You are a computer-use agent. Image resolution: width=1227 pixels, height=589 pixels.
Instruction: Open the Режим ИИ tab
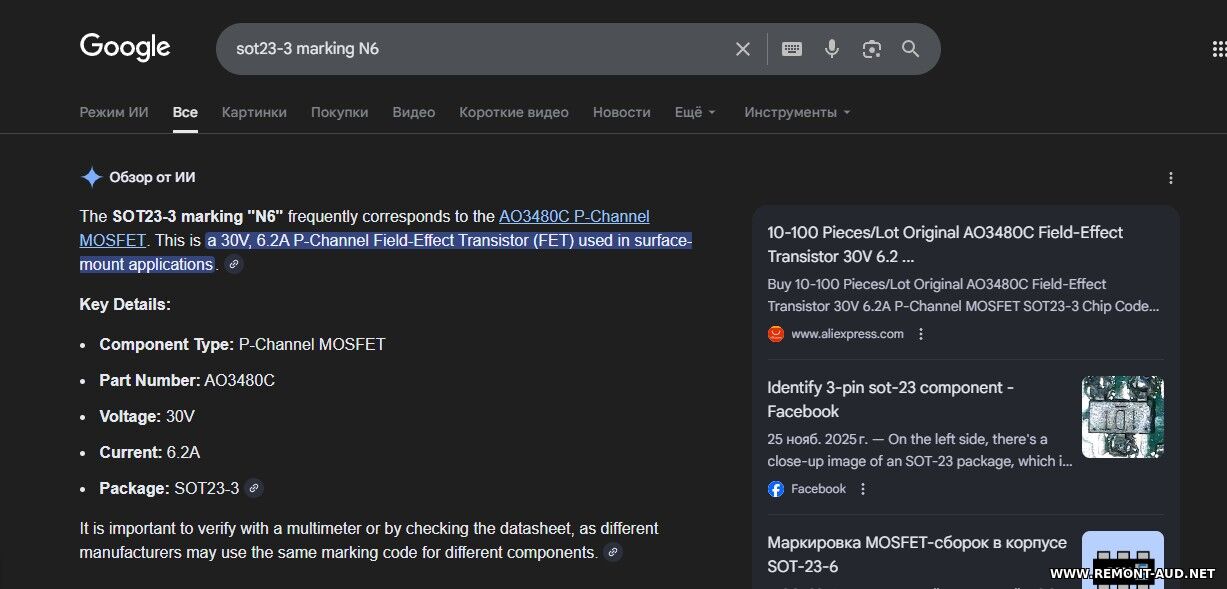(x=114, y=112)
